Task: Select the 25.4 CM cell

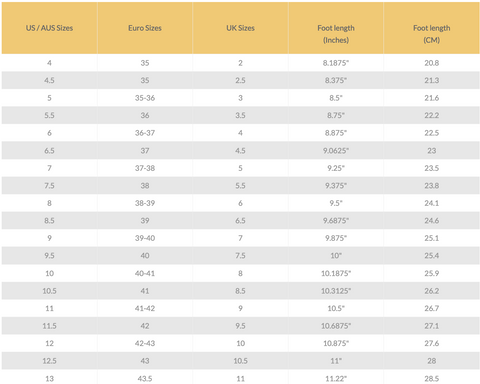Action: 432,256
